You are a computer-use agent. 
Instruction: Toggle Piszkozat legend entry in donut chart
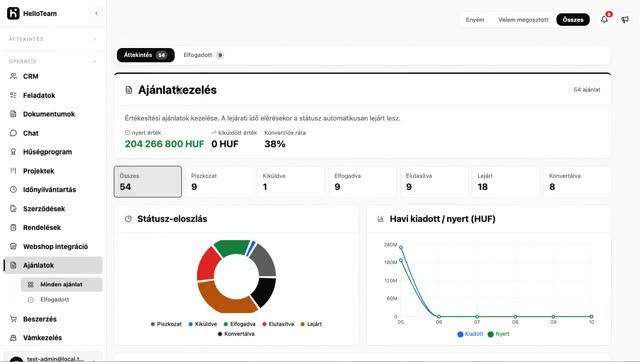point(166,324)
